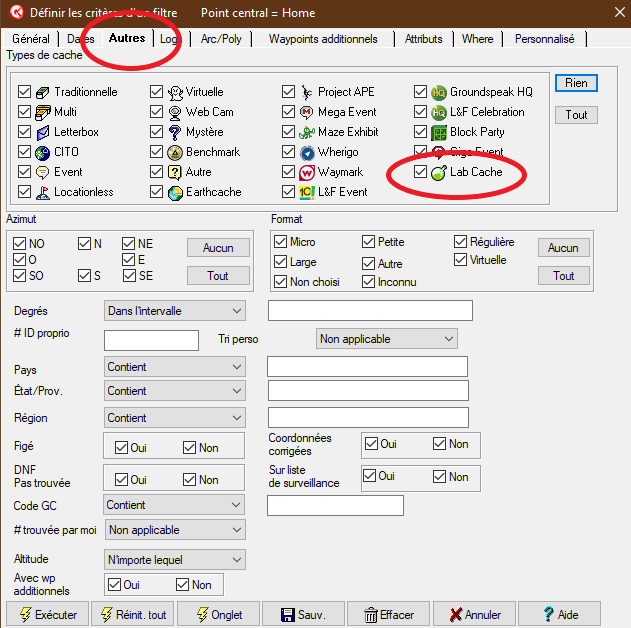
Task: Click the Web Cam cache icon
Action: [175, 112]
